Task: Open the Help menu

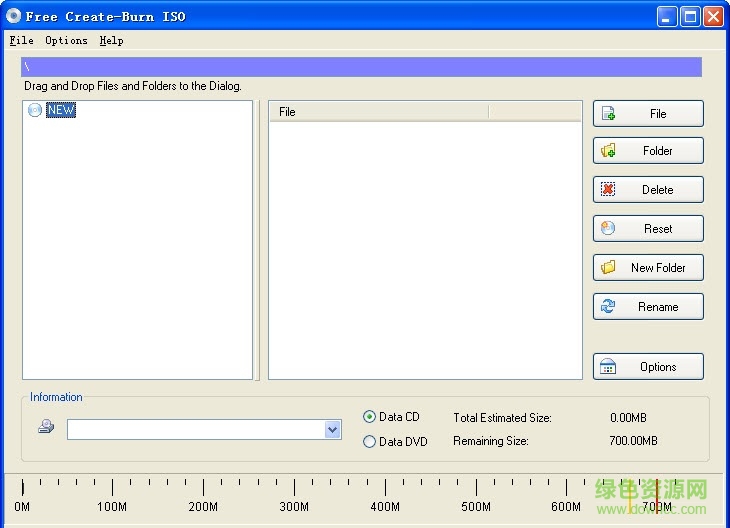Action: coord(111,41)
